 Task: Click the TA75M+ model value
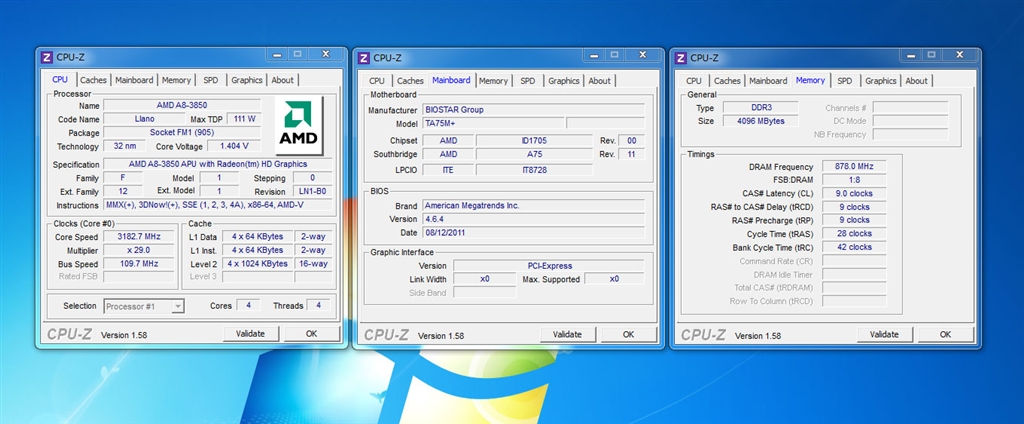click(x=493, y=123)
